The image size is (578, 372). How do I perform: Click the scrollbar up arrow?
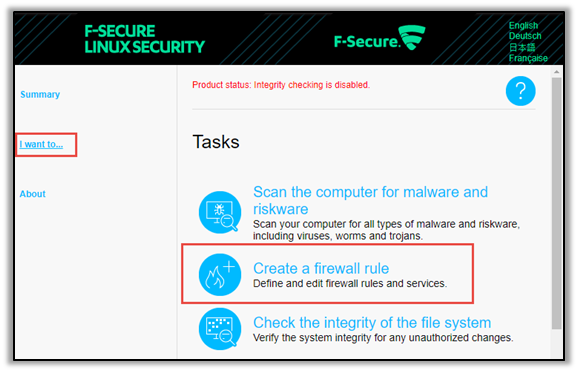tap(557, 72)
